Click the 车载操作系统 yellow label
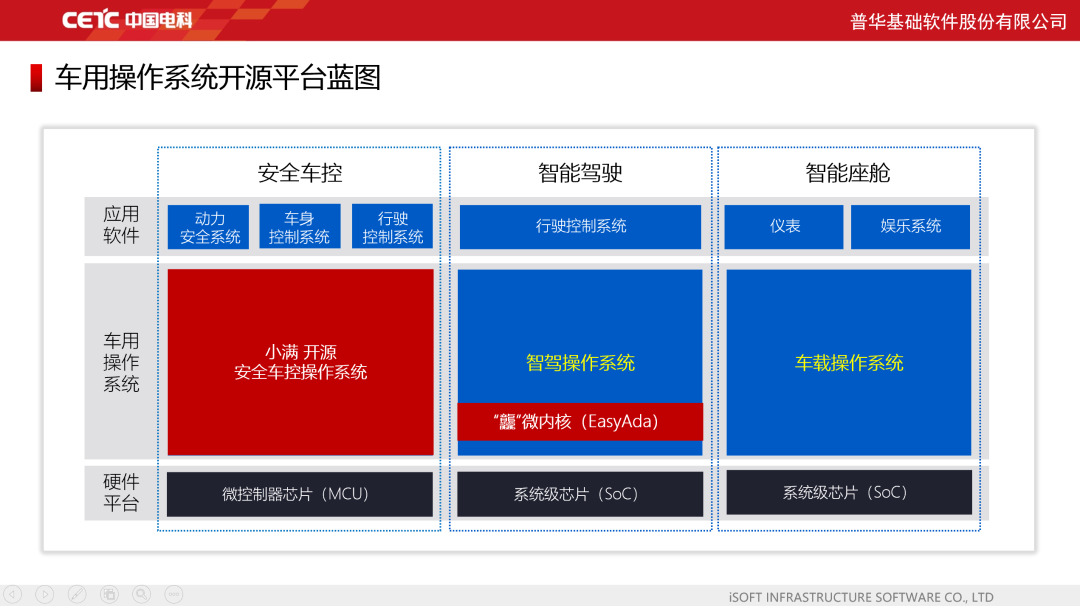1080x606 pixels. tap(849, 363)
